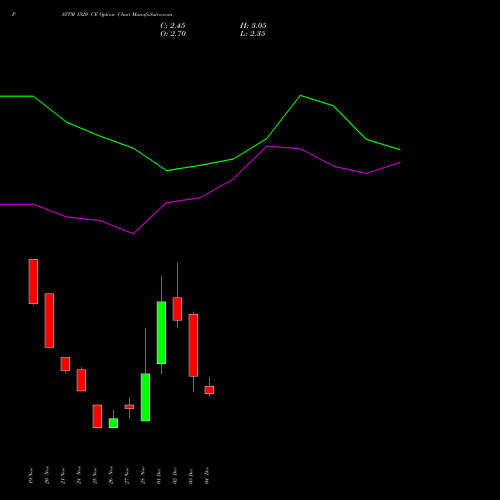Screen dimensions: 500x500
Task: Select the '20 Nov' date label
Action: pyautogui.click(x=47, y=475)
